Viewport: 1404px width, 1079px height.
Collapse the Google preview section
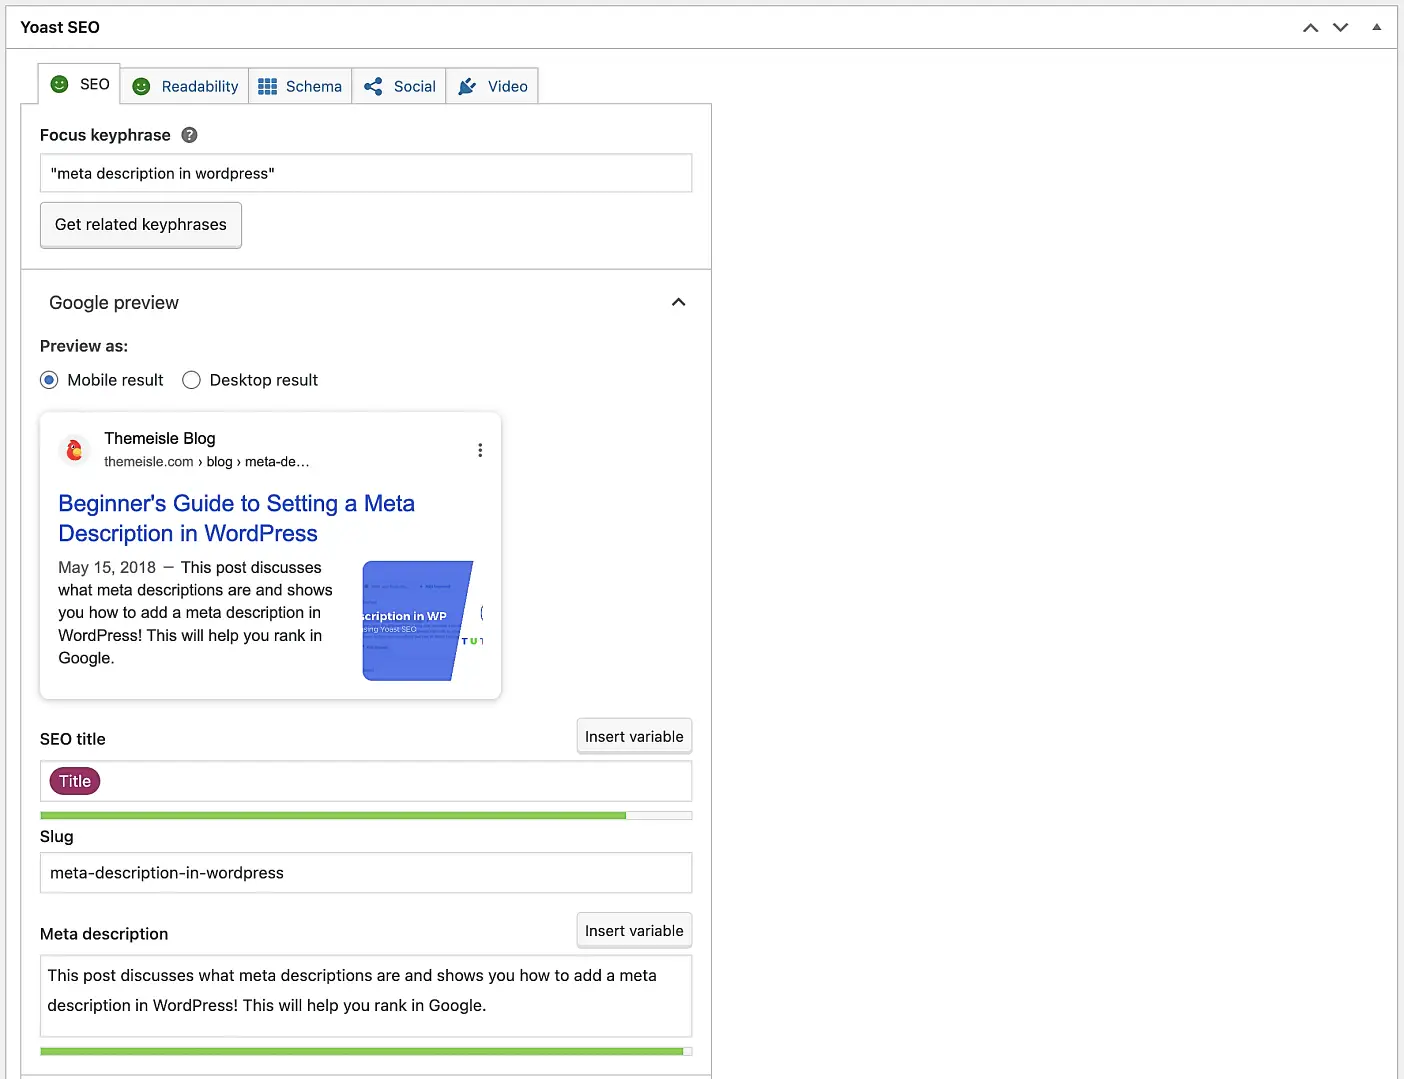pyautogui.click(x=678, y=301)
